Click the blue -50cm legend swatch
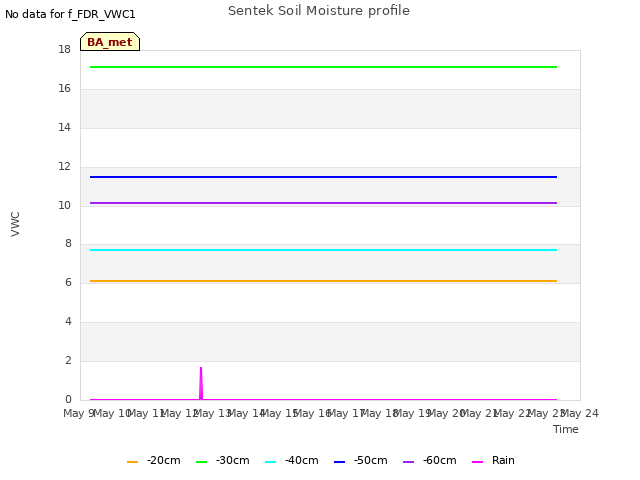The height and width of the screenshot is (480, 640). (340, 462)
